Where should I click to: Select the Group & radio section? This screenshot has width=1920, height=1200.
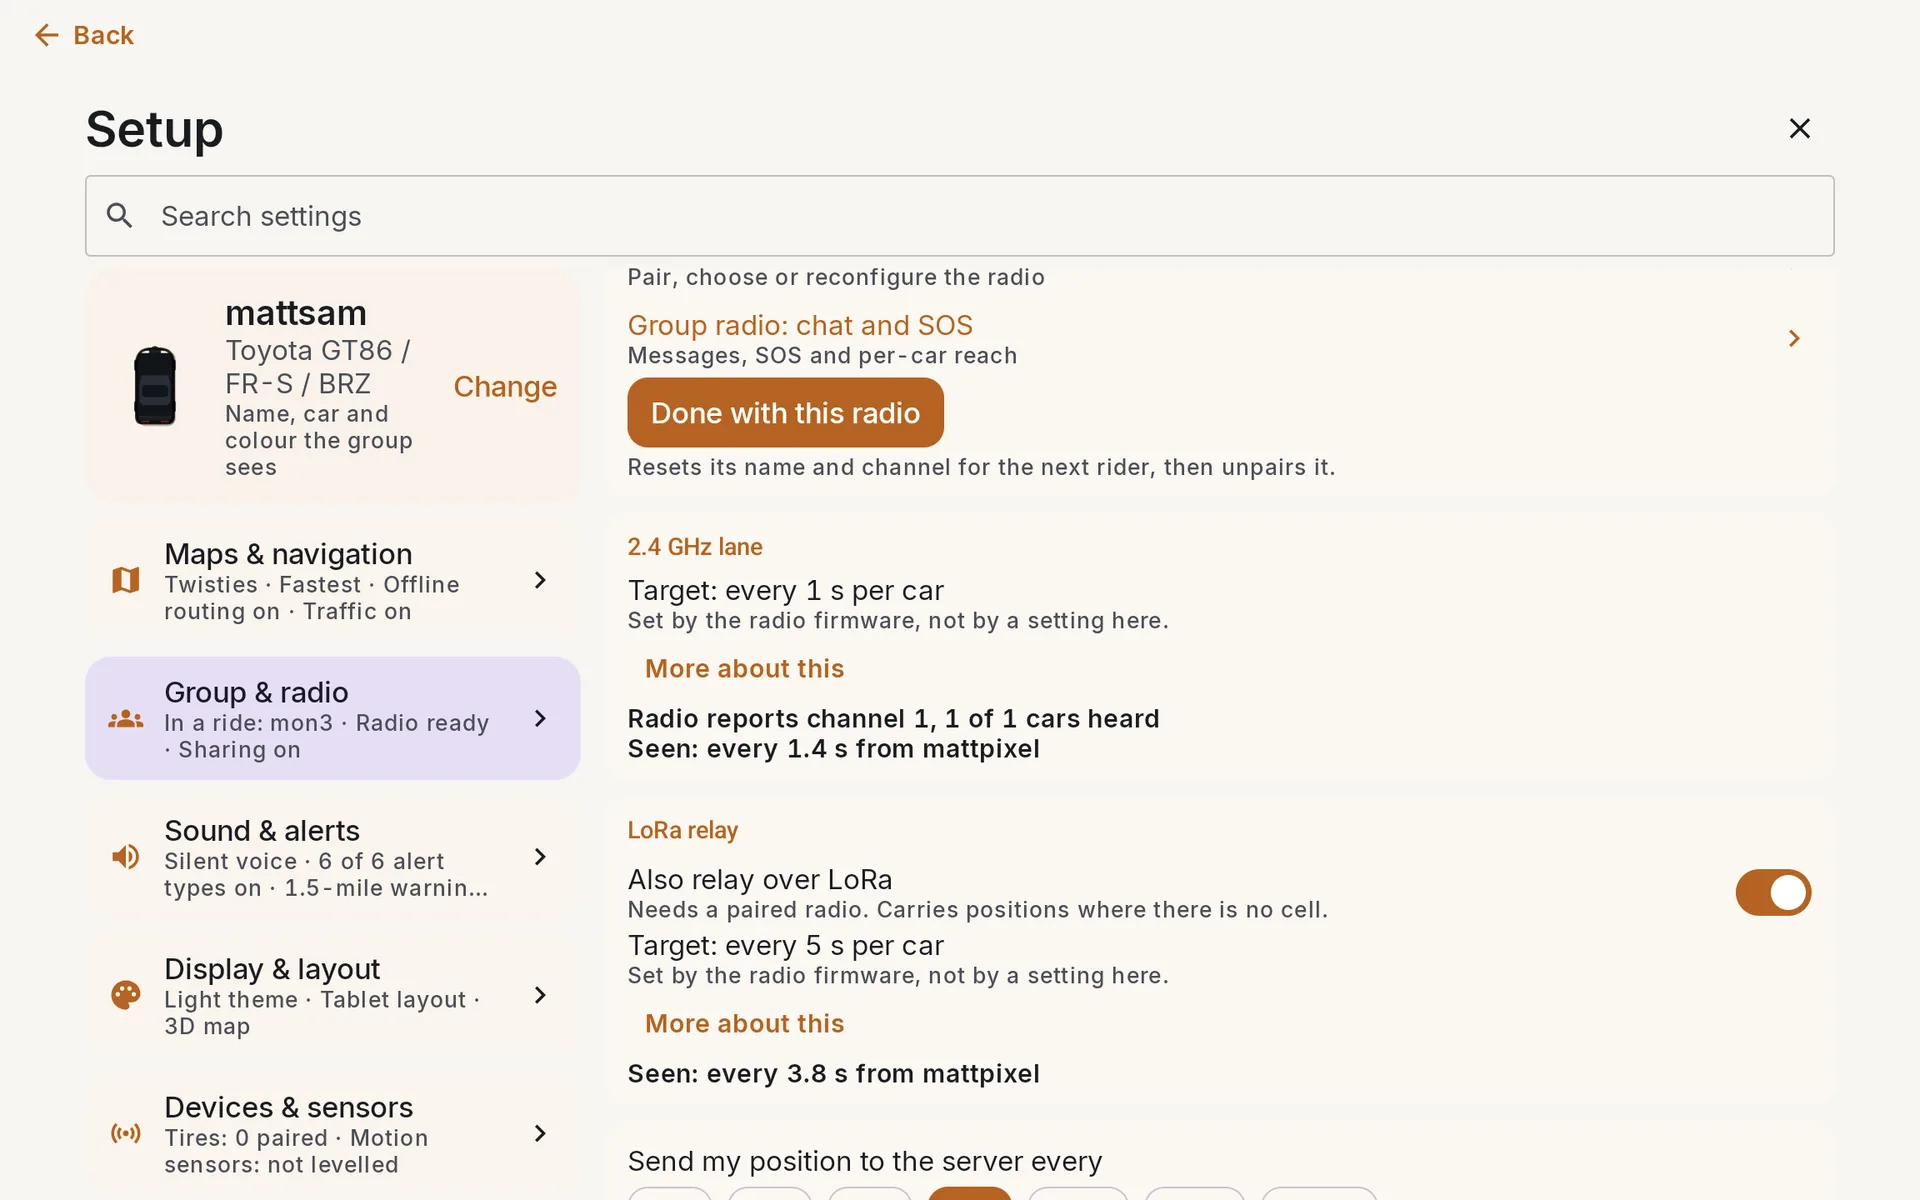click(333, 718)
